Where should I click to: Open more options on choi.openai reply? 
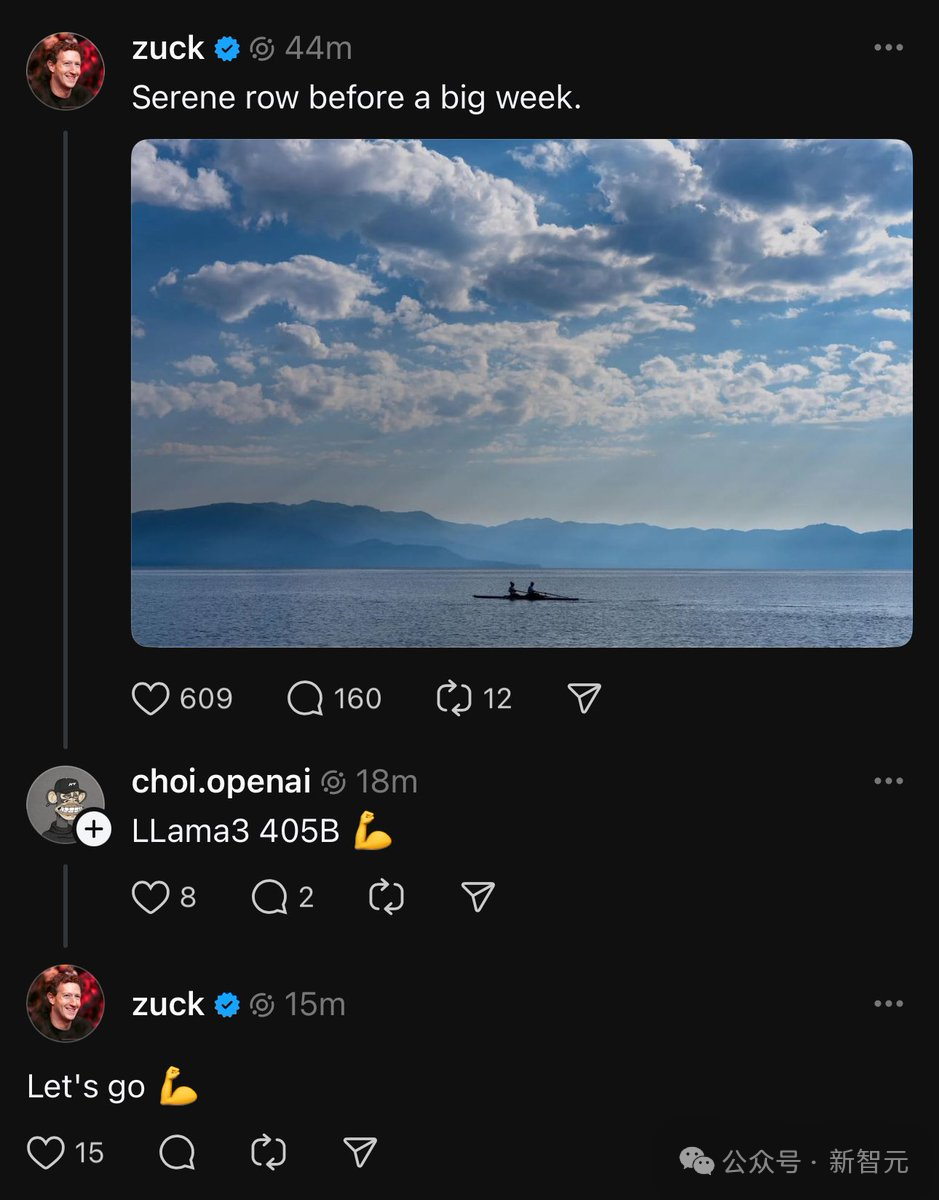point(888,781)
